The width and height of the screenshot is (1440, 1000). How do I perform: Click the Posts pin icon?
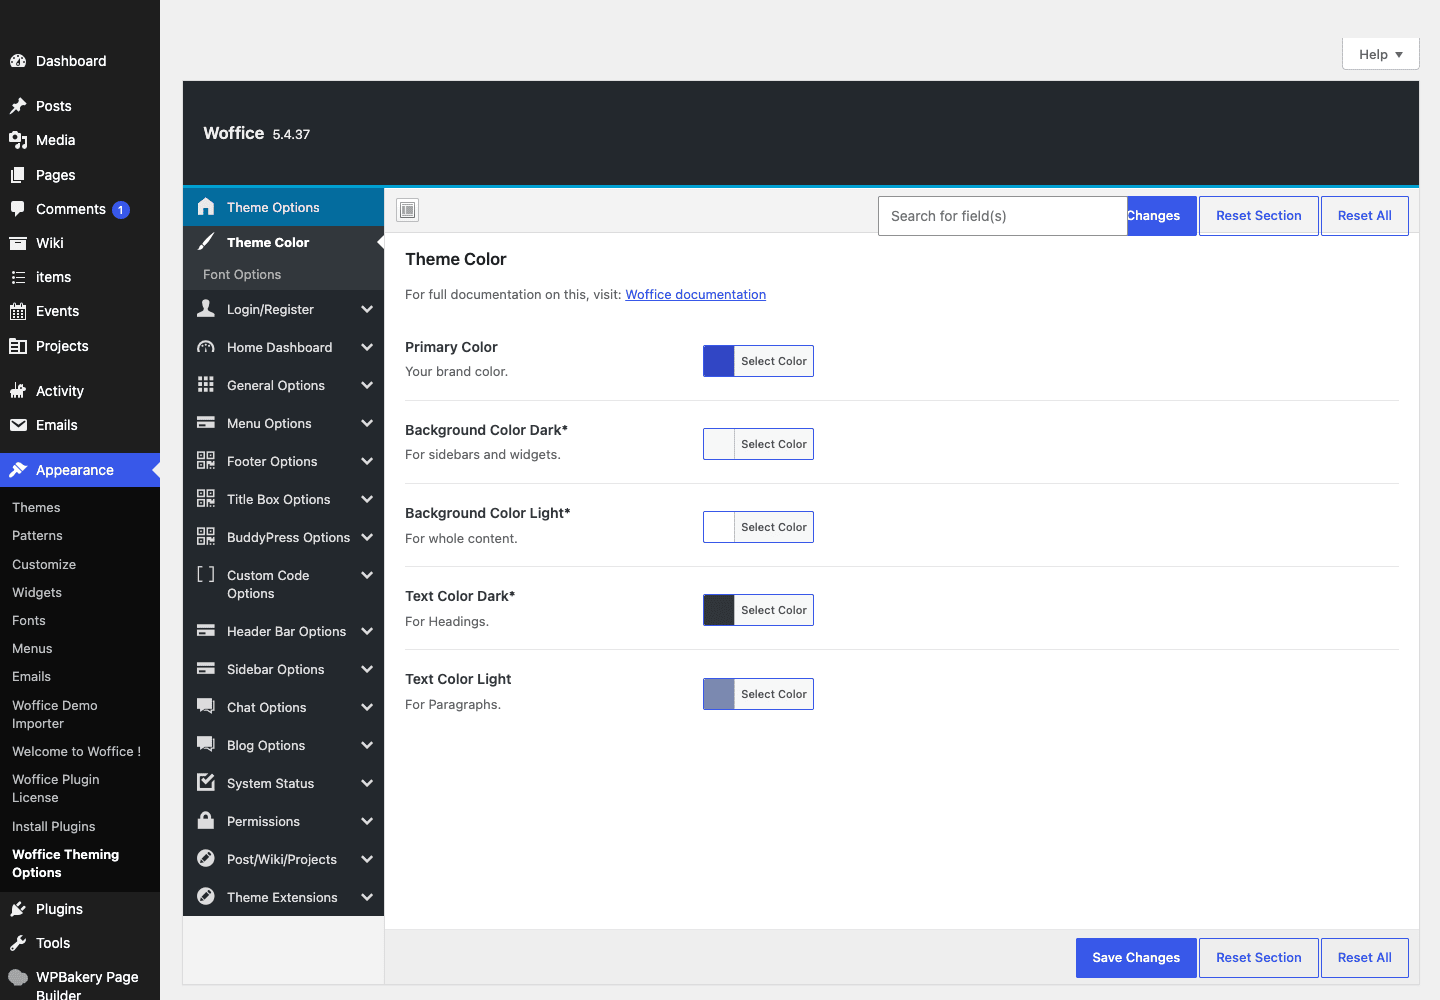tap(18, 106)
